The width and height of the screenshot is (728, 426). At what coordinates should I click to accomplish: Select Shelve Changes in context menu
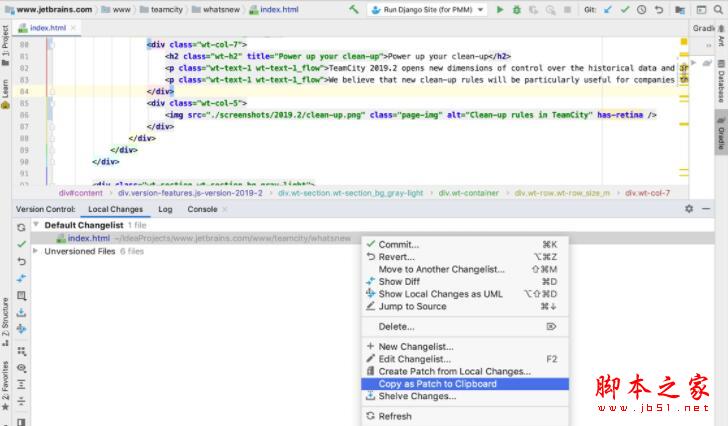coord(417,396)
